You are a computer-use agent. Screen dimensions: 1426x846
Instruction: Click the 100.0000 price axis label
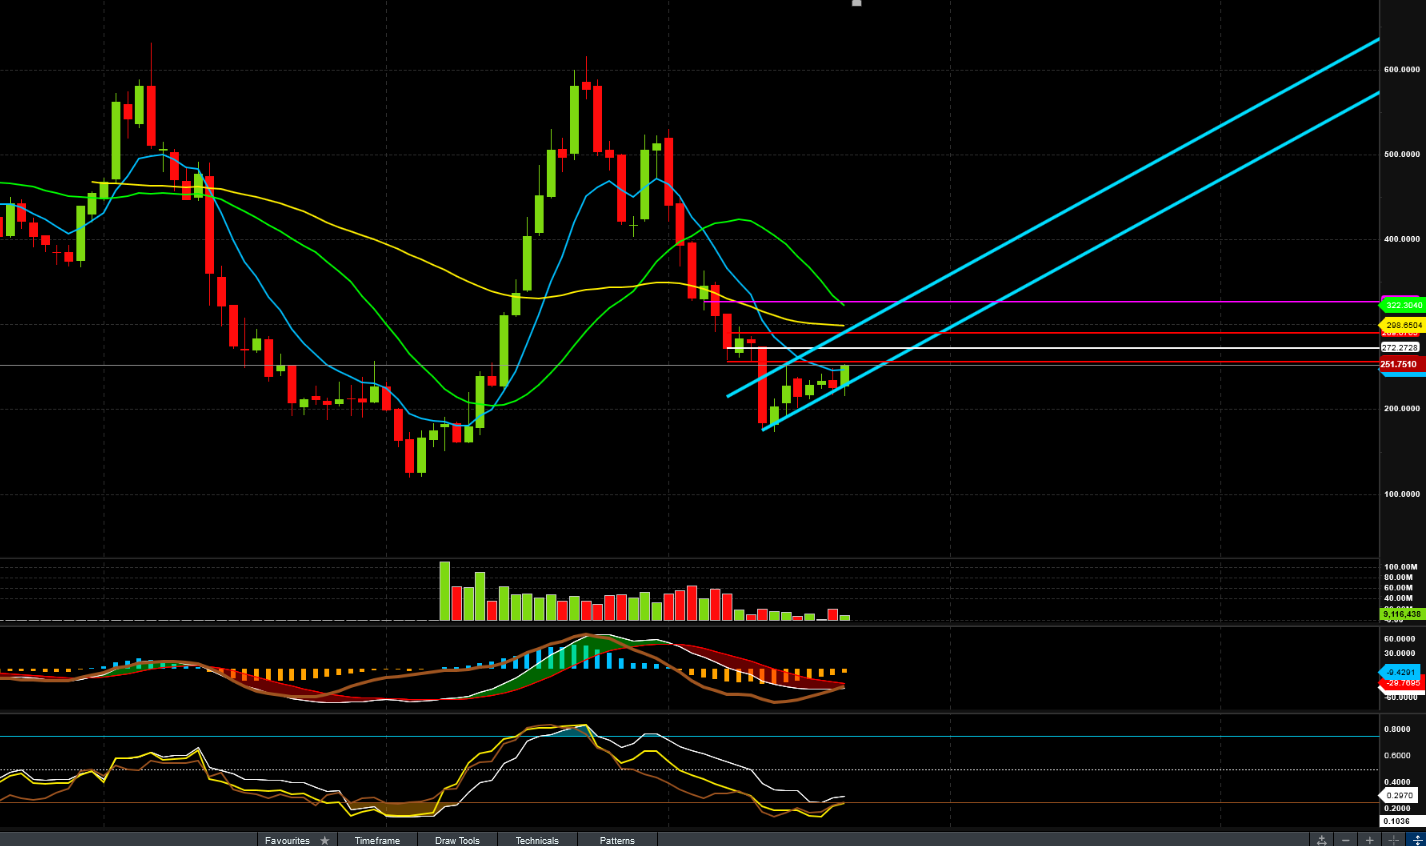pyautogui.click(x=1402, y=494)
